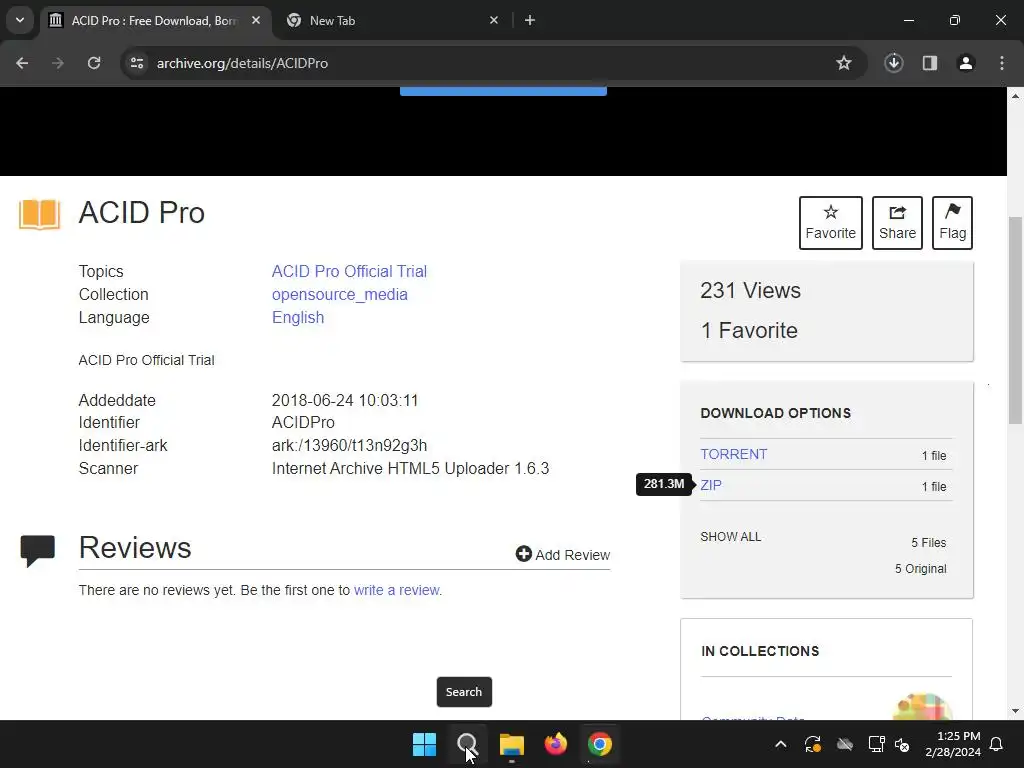Show hidden system tray icons
Image resolution: width=1024 pixels, height=768 pixels.
click(x=780, y=744)
